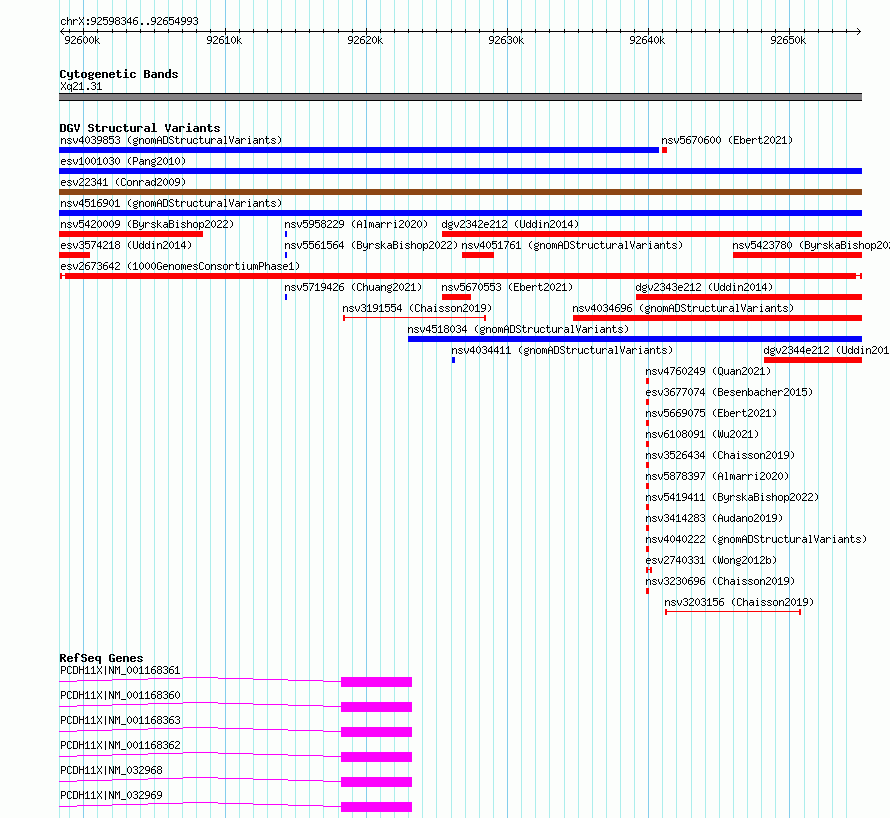Open nsv4516901 gnomADStructuralVariants label

[171, 203]
